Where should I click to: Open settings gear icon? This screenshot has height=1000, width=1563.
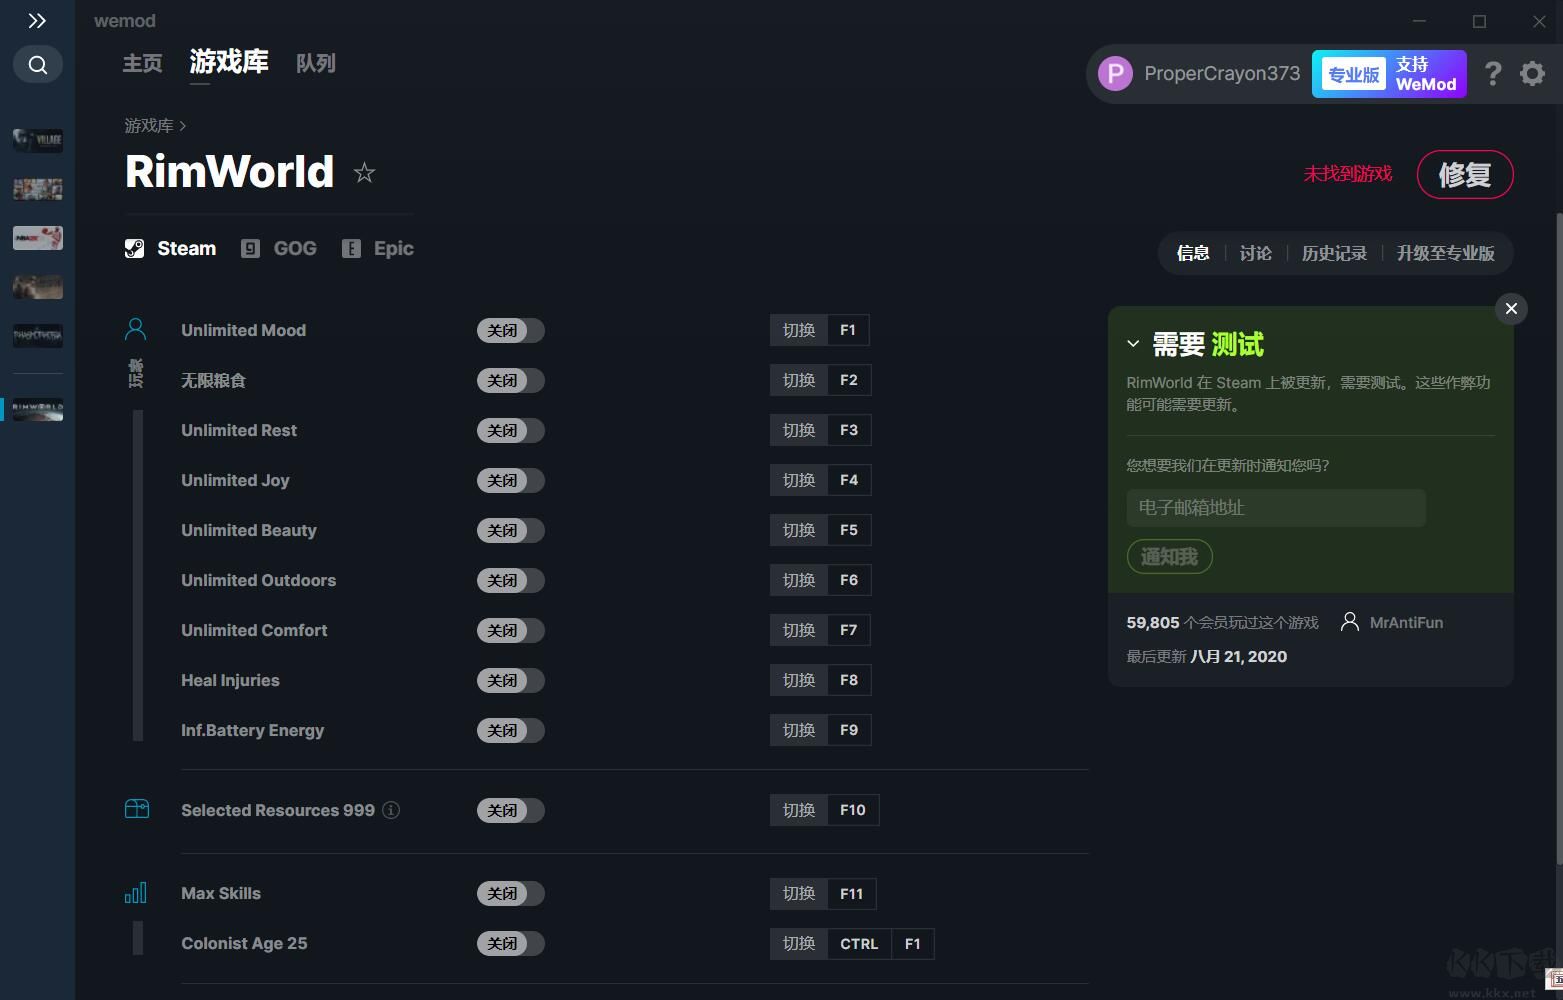[1532, 74]
